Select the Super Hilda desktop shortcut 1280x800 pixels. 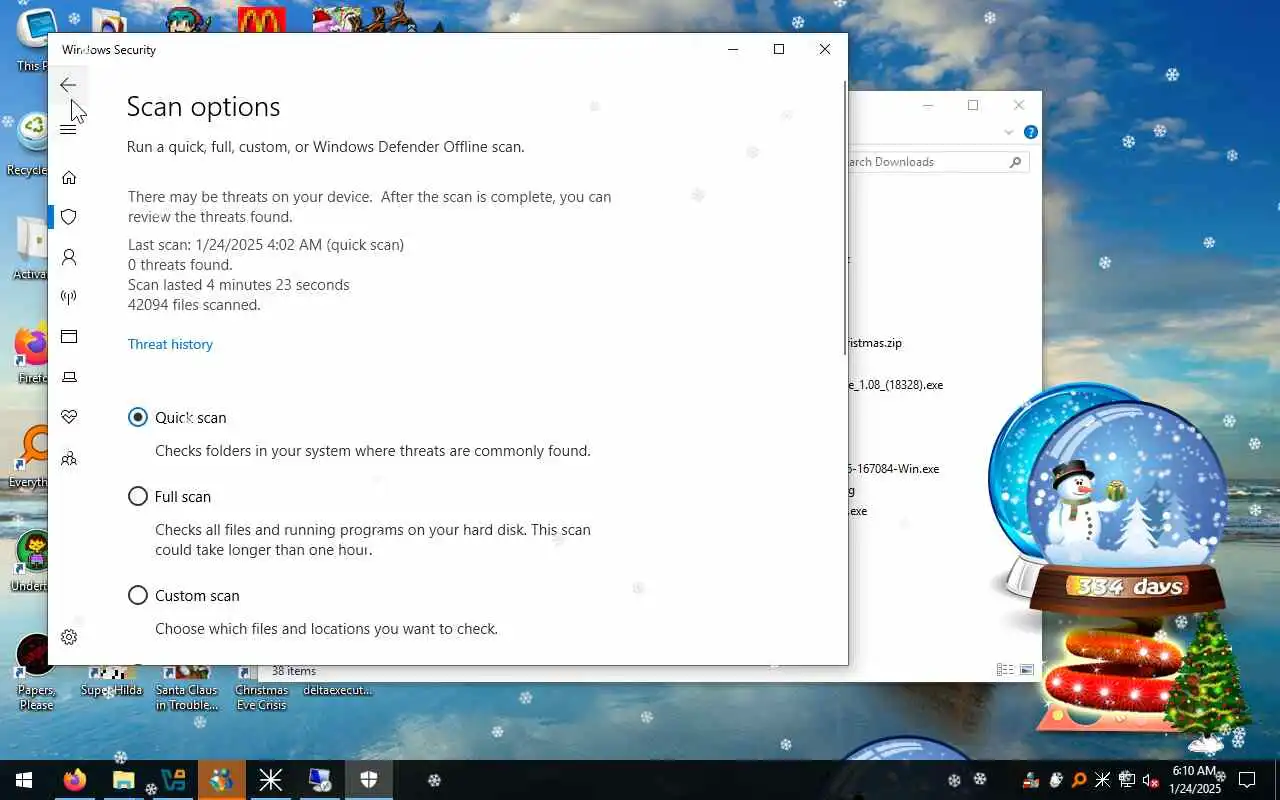tap(112, 682)
